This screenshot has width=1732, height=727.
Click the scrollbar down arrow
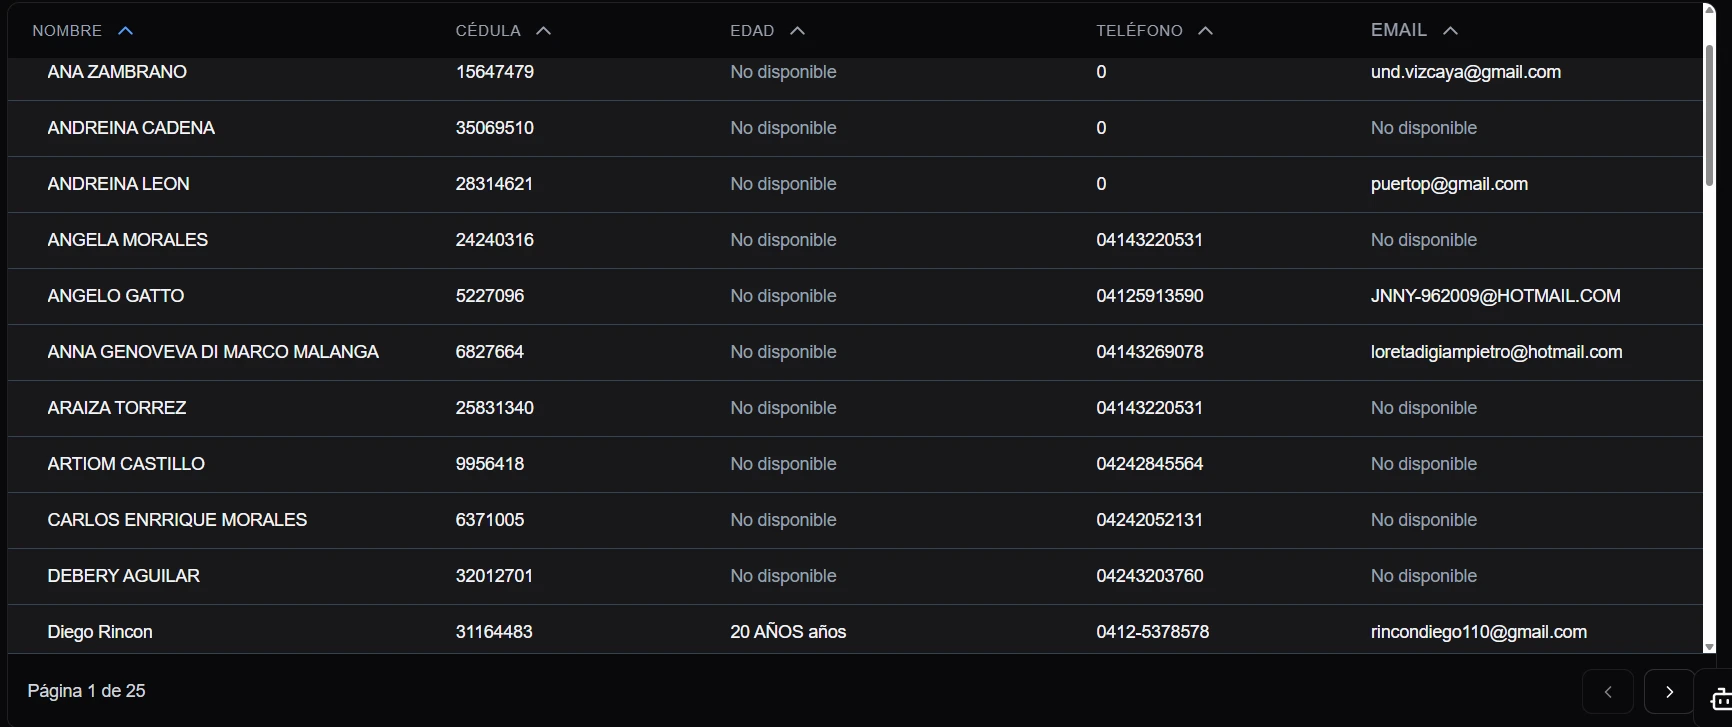(1709, 647)
